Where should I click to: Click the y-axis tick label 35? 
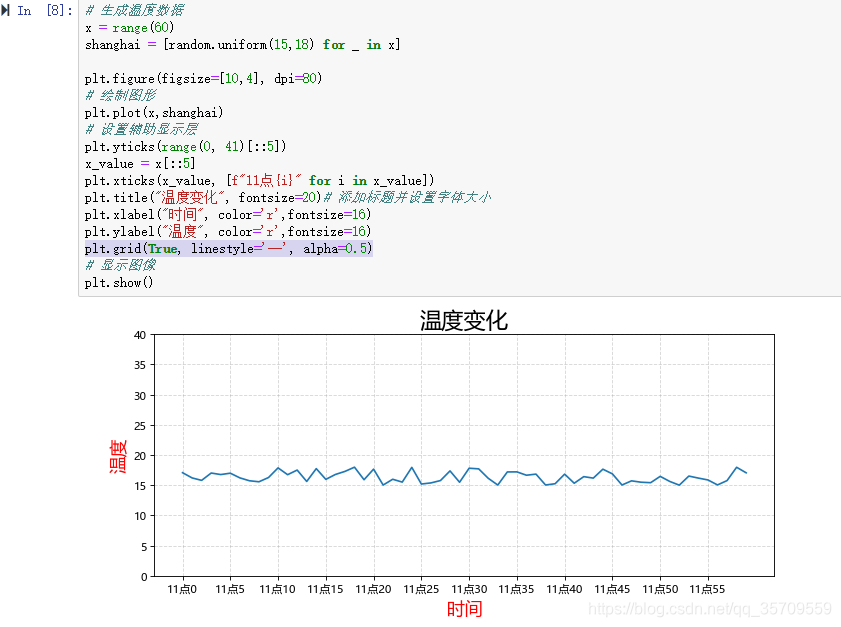(x=140, y=365)
